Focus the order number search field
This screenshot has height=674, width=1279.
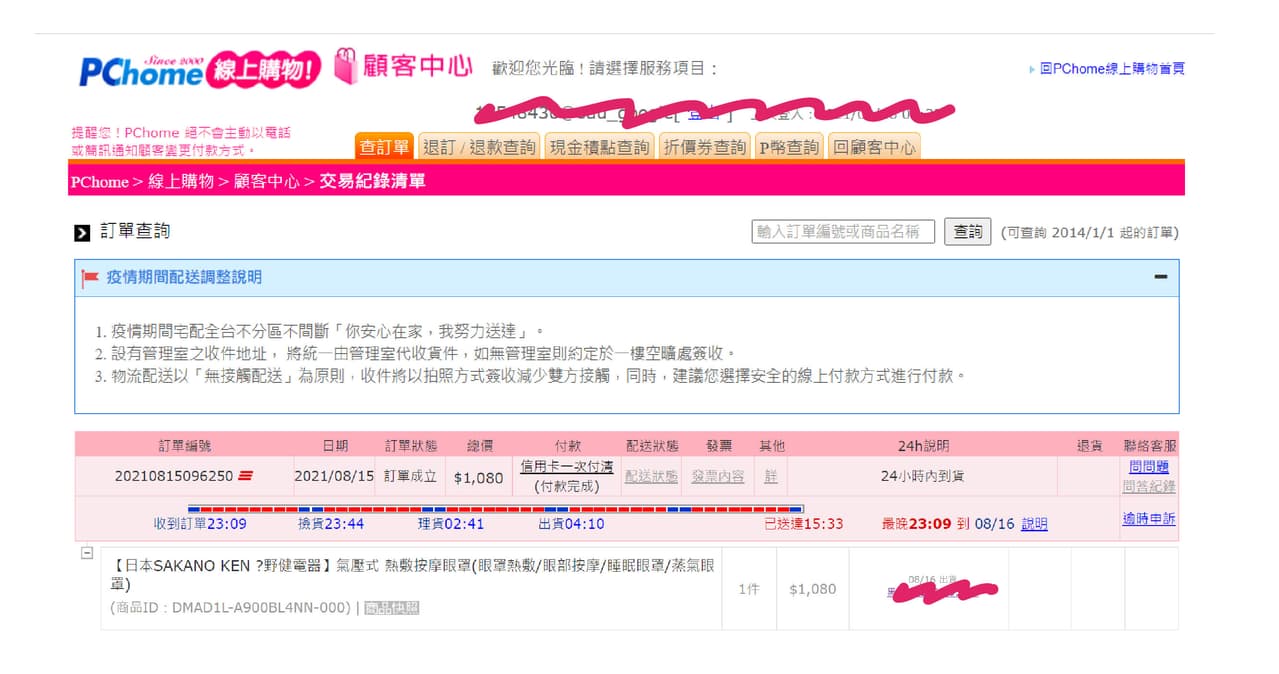point(843,232)
